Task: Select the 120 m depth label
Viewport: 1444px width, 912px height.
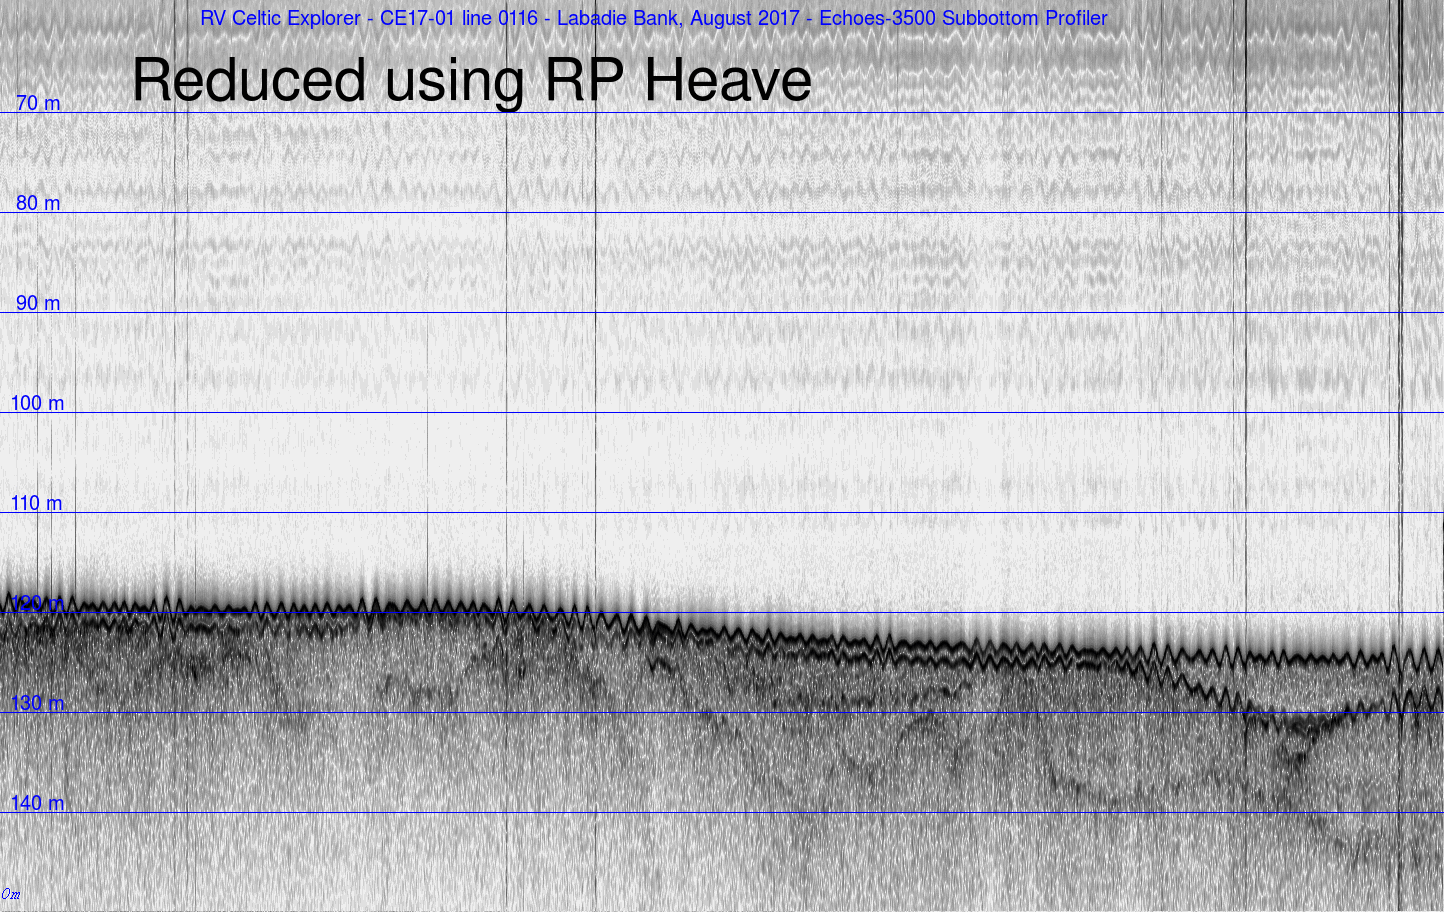Action: tap(37, 603)
